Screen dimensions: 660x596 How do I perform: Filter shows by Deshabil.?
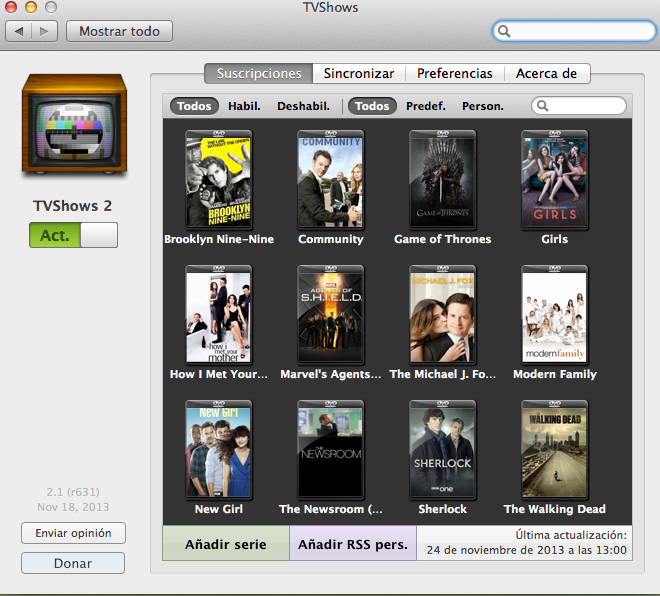303,106
